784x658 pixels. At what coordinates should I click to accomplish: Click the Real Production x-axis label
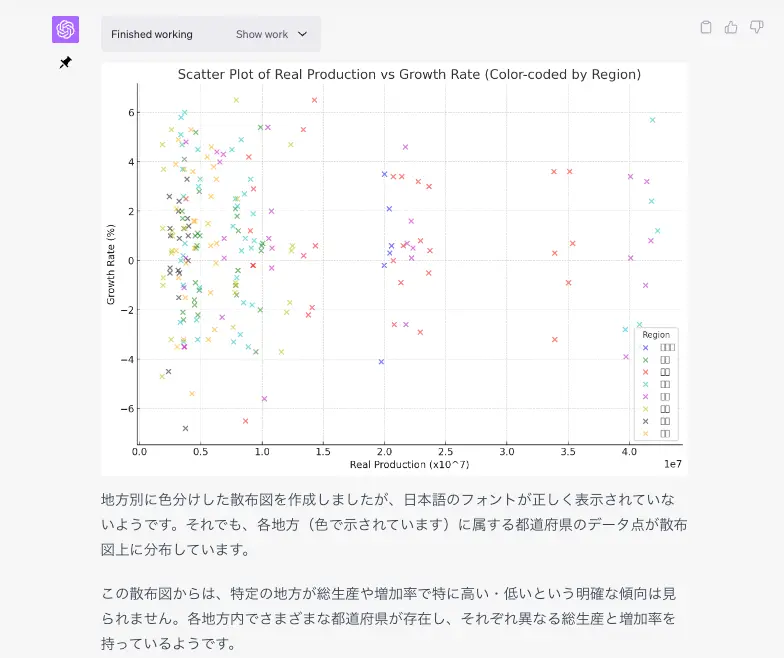[409, 465]
